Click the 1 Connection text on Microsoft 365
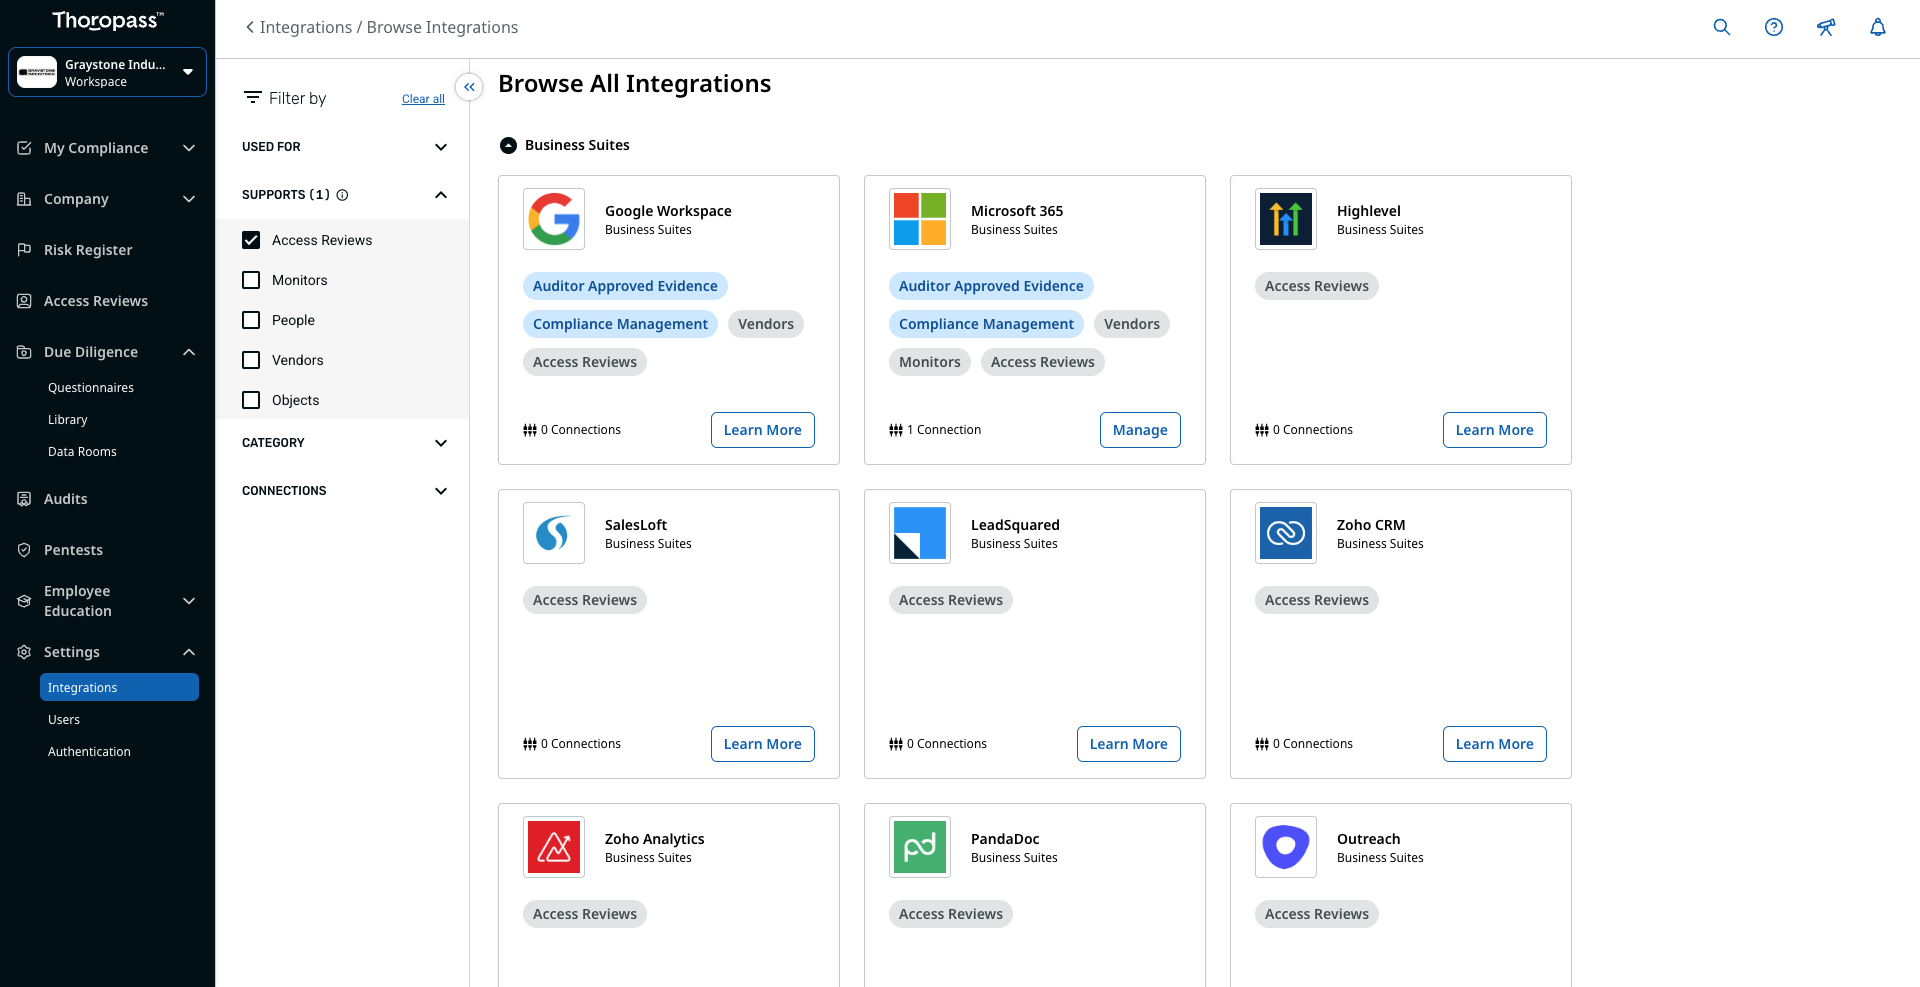 coord(944,430)
